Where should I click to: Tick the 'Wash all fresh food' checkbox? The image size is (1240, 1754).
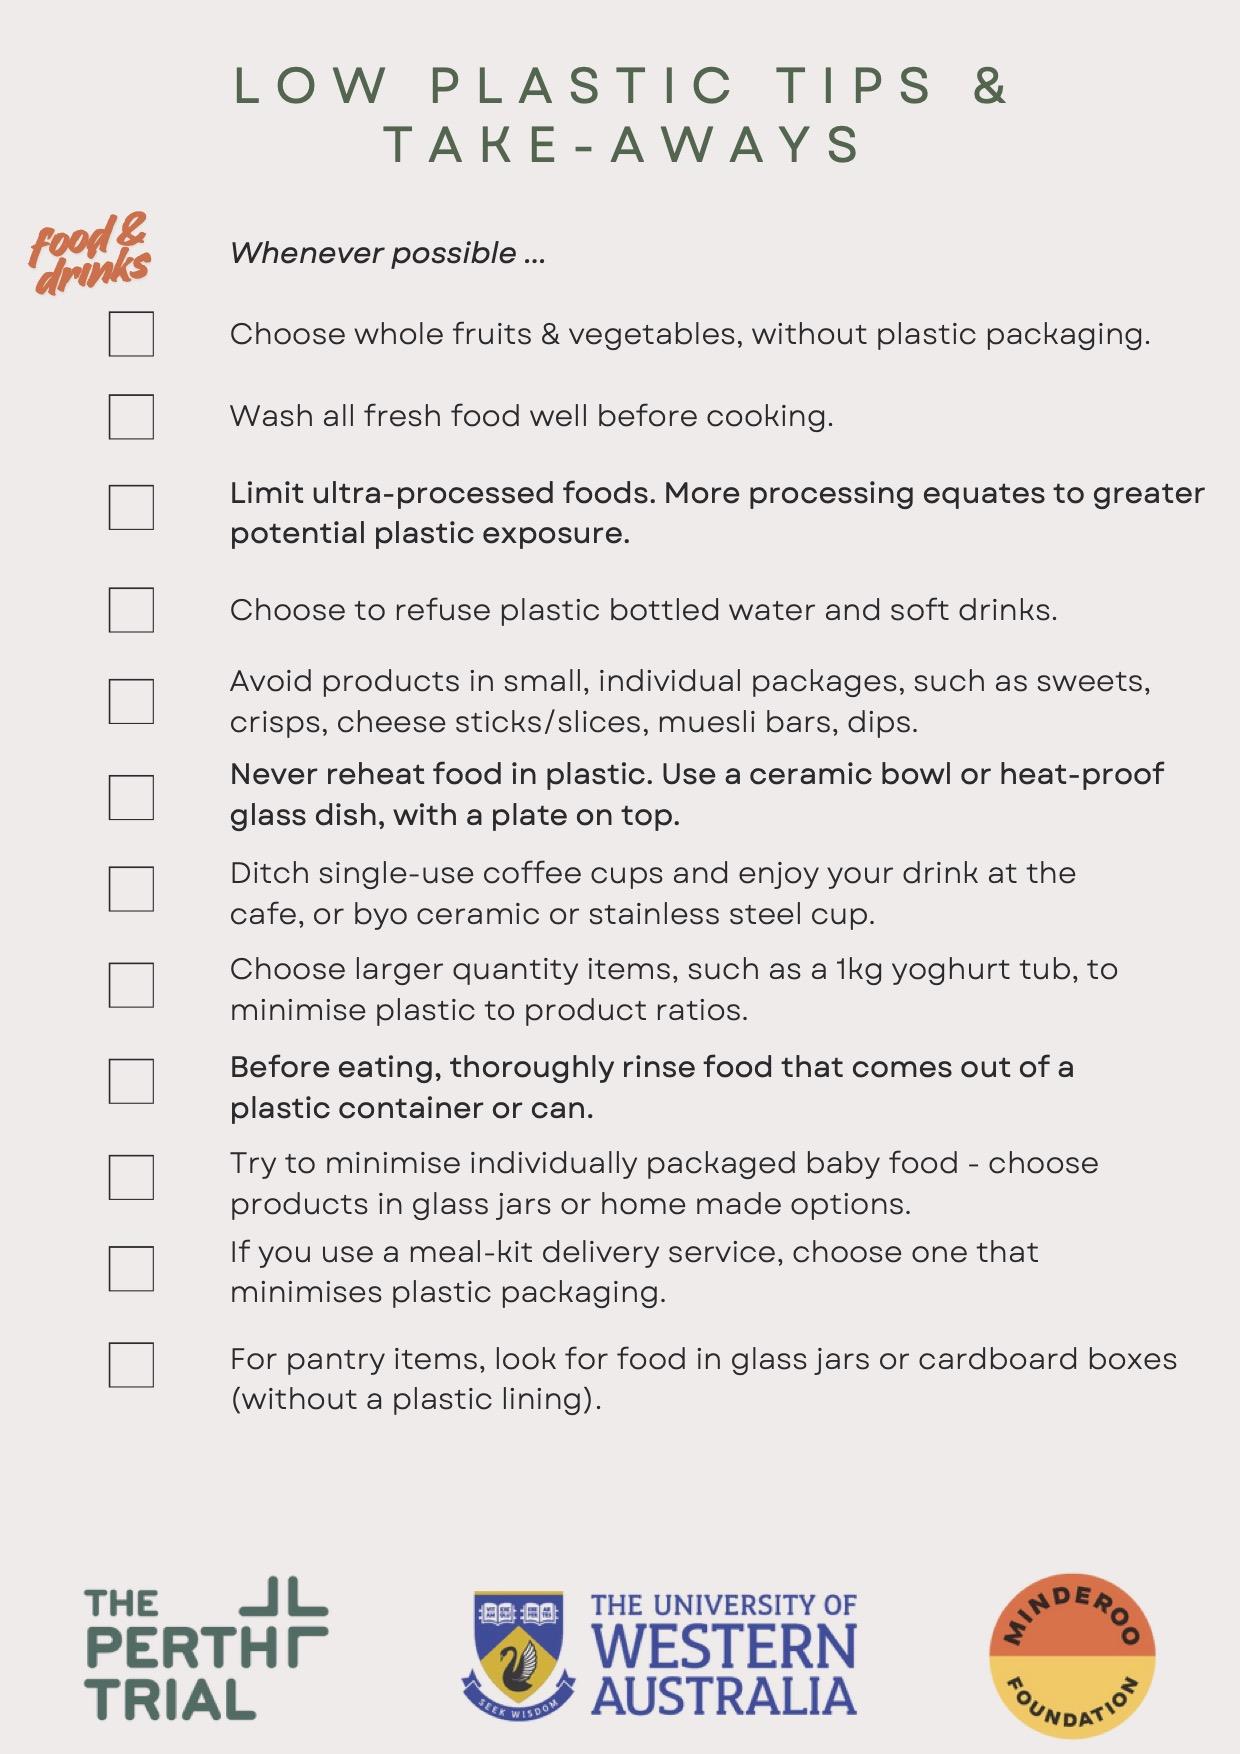(131, 416)
